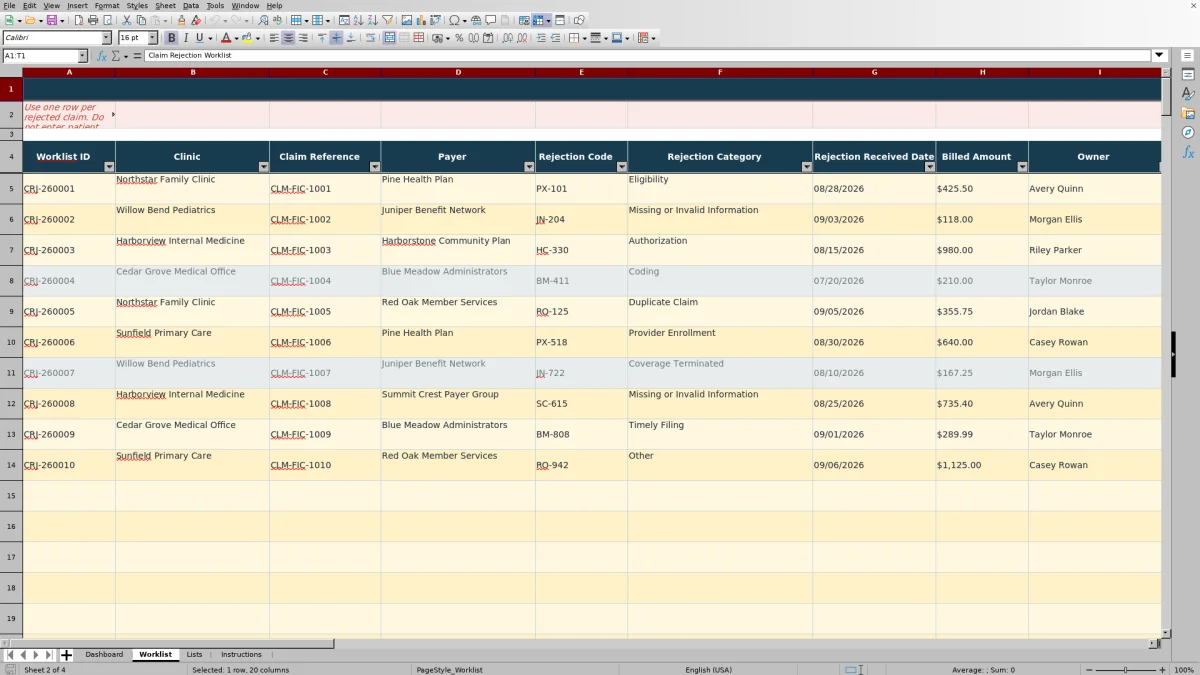This screenshot has width=1200, height=675.
Task: Toggle Italic formatting
Action: pyautogui.click(x=185, y=38)
